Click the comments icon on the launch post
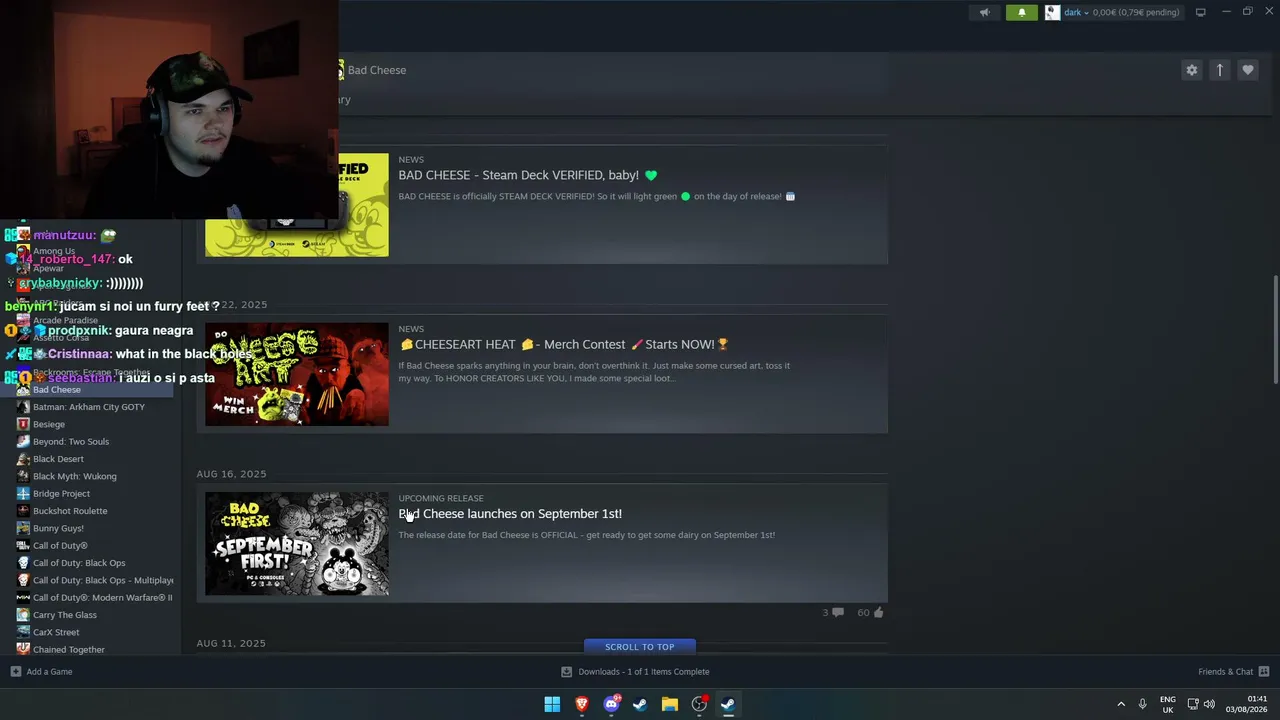The image size is (1280, 720). point(837,612)
